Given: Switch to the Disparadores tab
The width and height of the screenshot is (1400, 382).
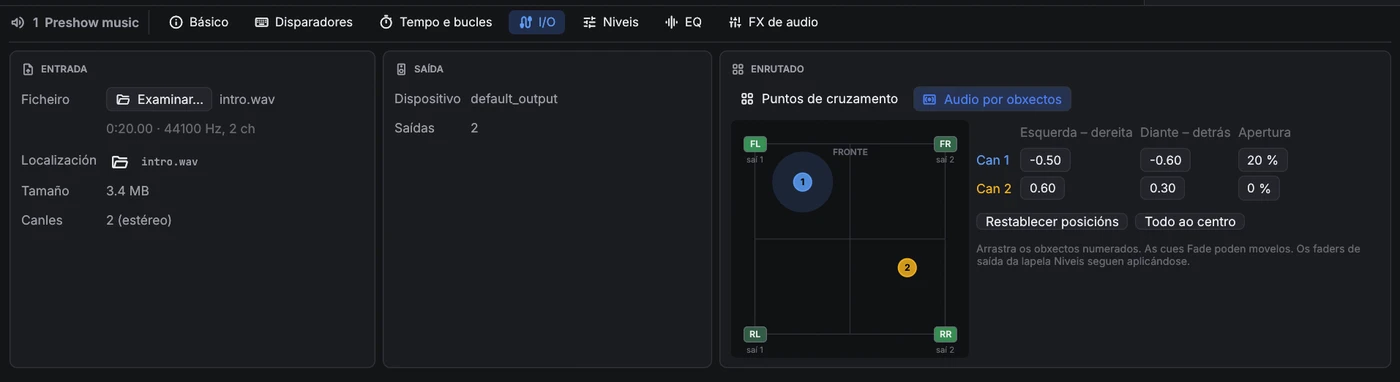Looking at the screenshot, I should tap(303, 22).
